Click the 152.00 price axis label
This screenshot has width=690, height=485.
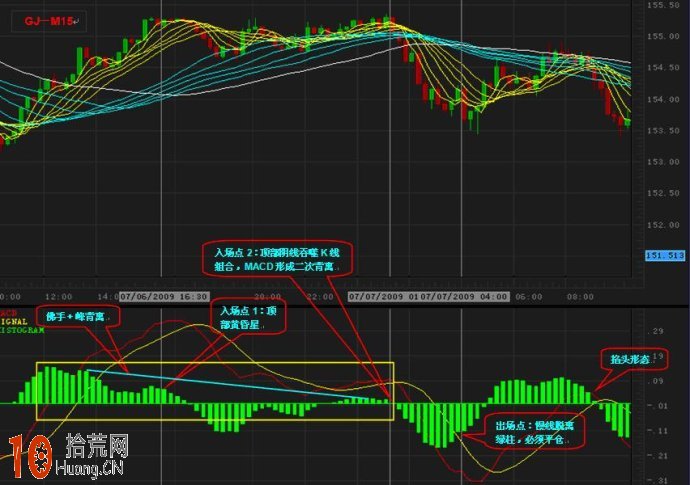click(x=663, y=225)
